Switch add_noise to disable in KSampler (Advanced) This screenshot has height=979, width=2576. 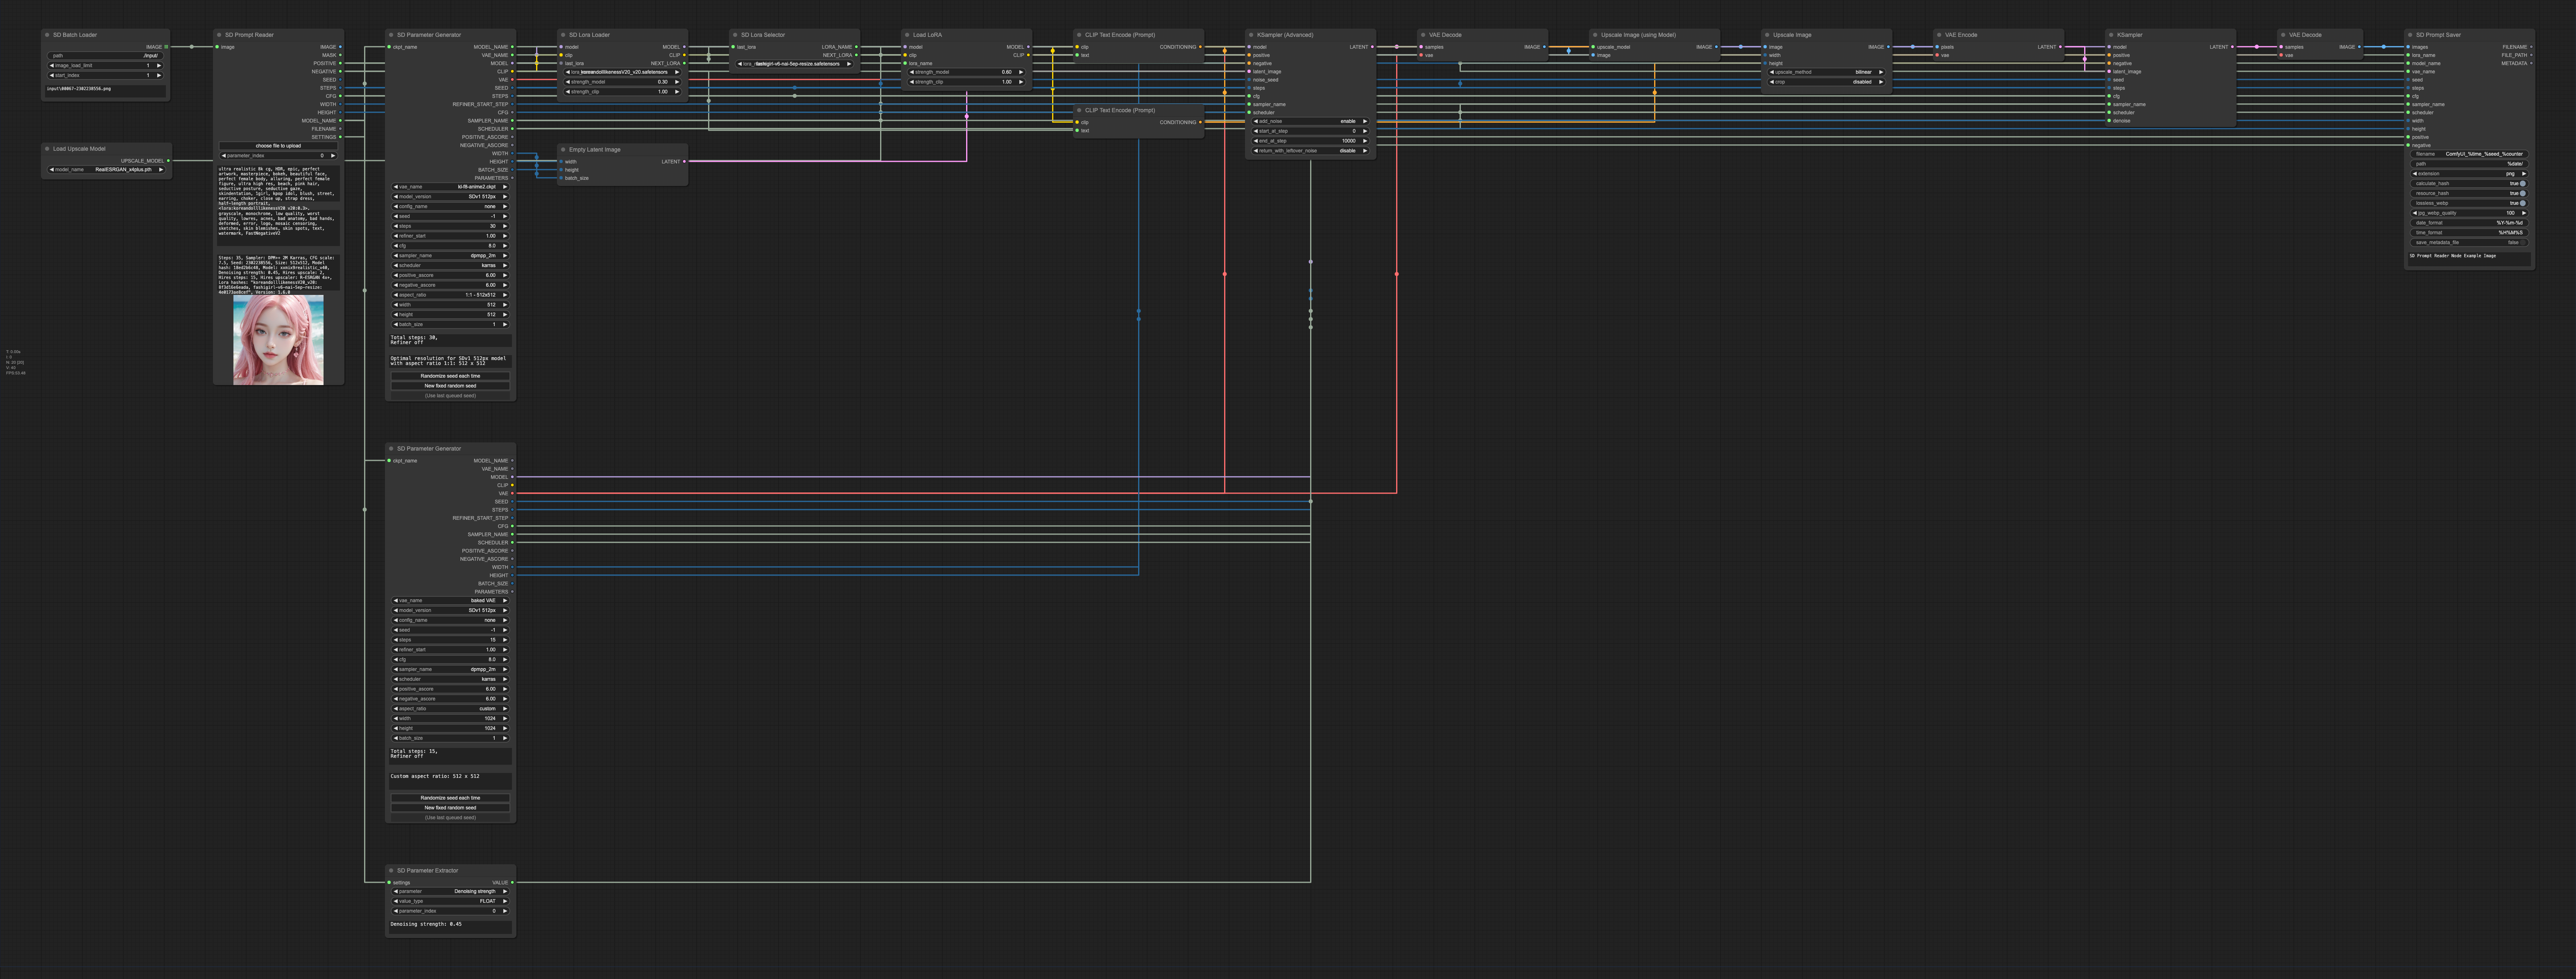coord(1364,121)
